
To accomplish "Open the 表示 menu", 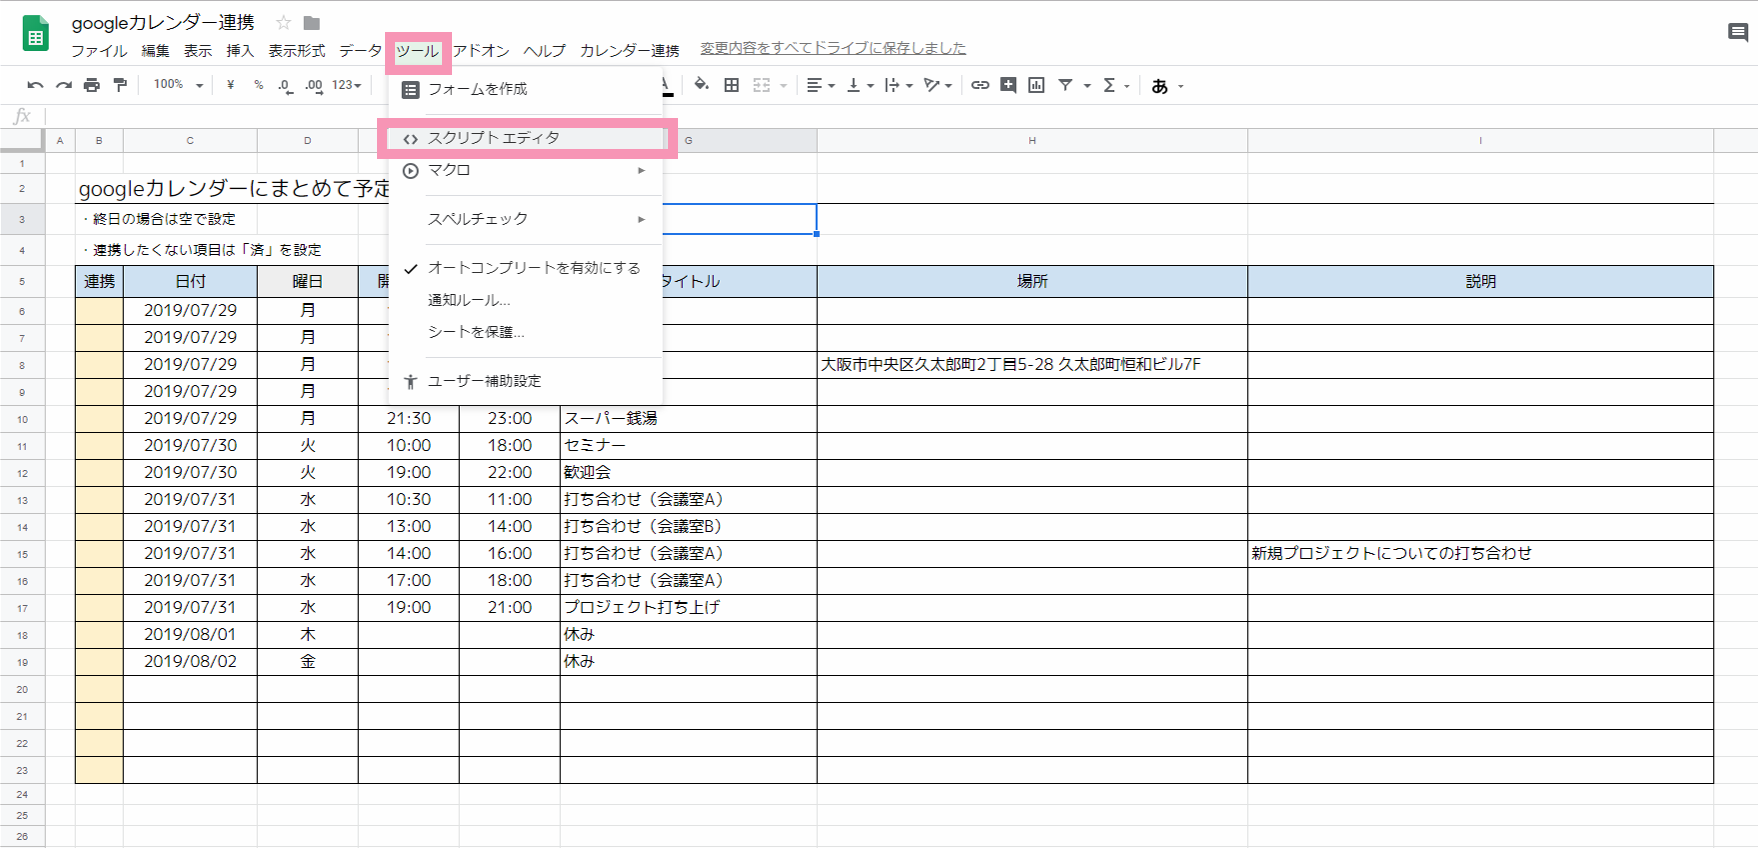I will click(x=197, y=51).
